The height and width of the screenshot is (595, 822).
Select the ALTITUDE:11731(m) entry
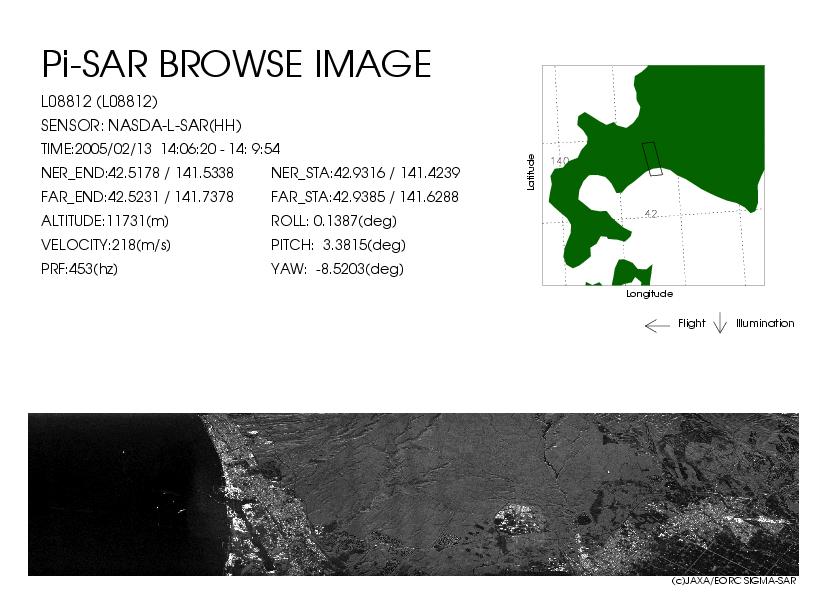coord(105,221)
